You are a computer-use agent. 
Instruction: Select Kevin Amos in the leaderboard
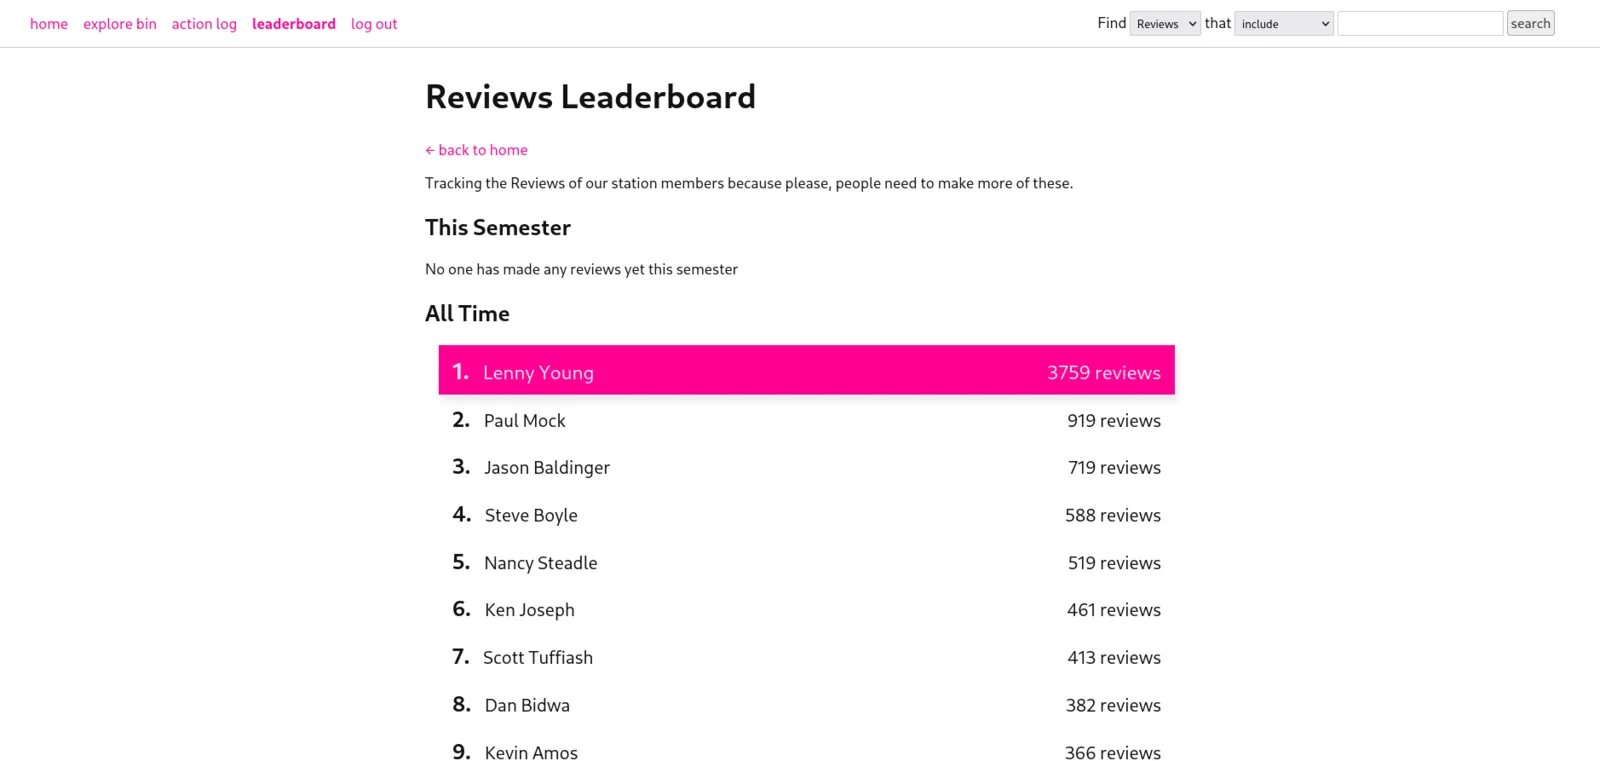point(807,752)
